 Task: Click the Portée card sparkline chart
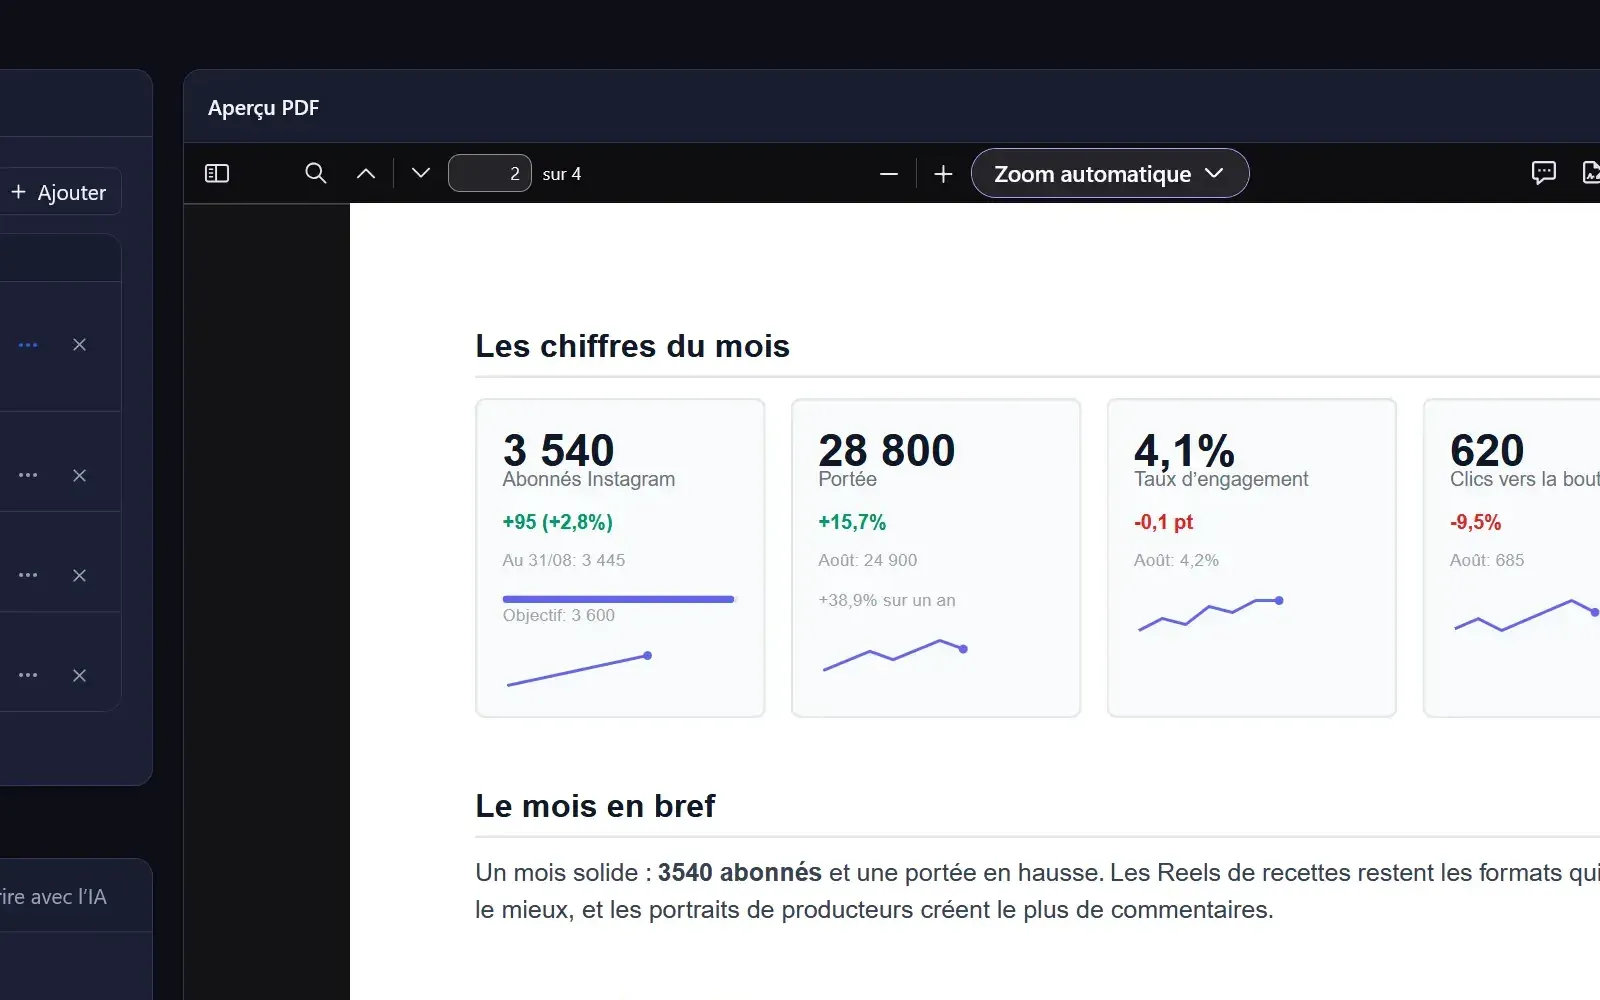tap(895, 654)
